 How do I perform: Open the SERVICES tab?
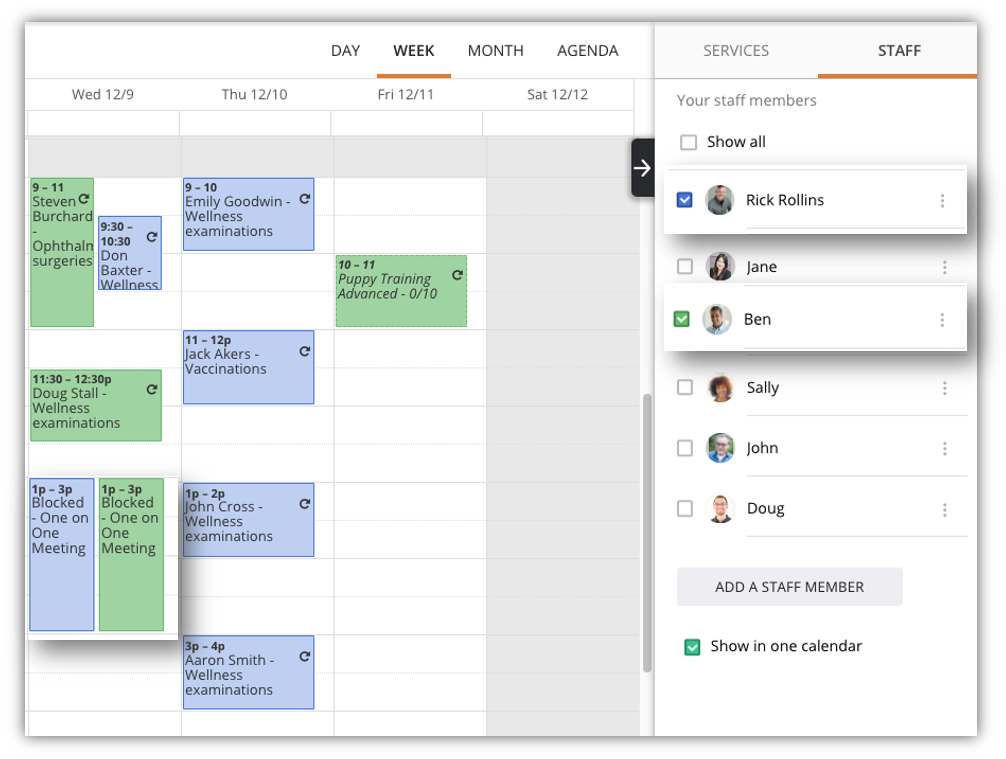(736, 51)
